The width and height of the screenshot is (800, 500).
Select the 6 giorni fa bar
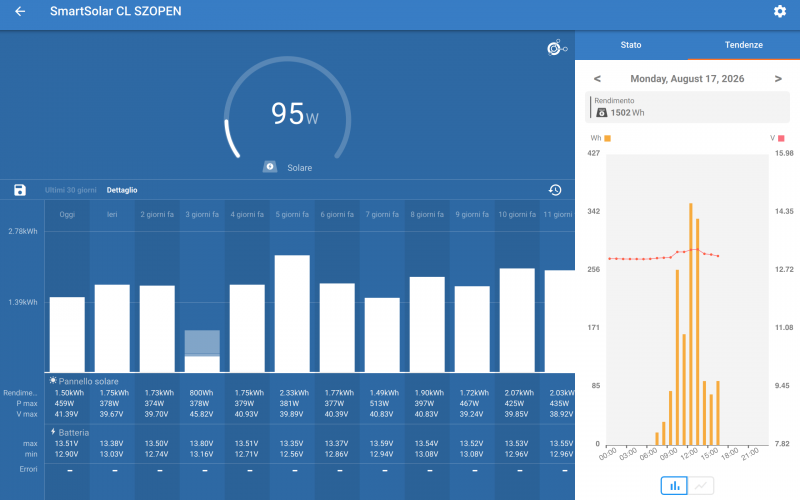tap(337, 327)
